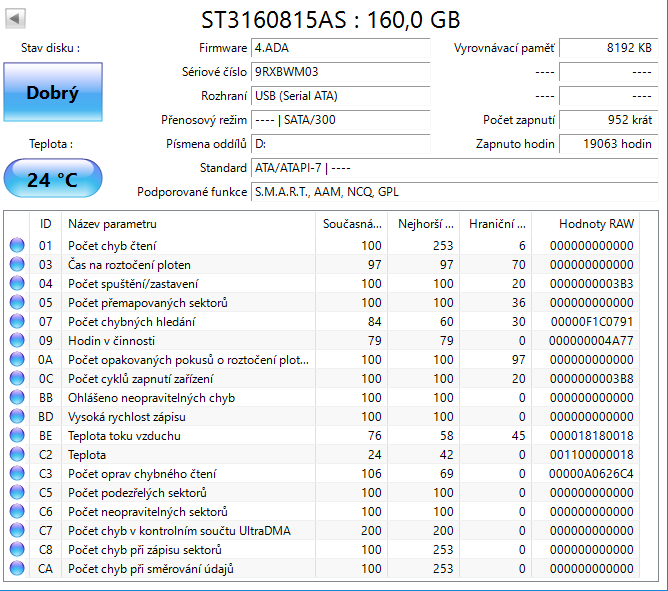Click the blue status icon for row 05
The image size is (668, 591).
click(x=17, y=303)
